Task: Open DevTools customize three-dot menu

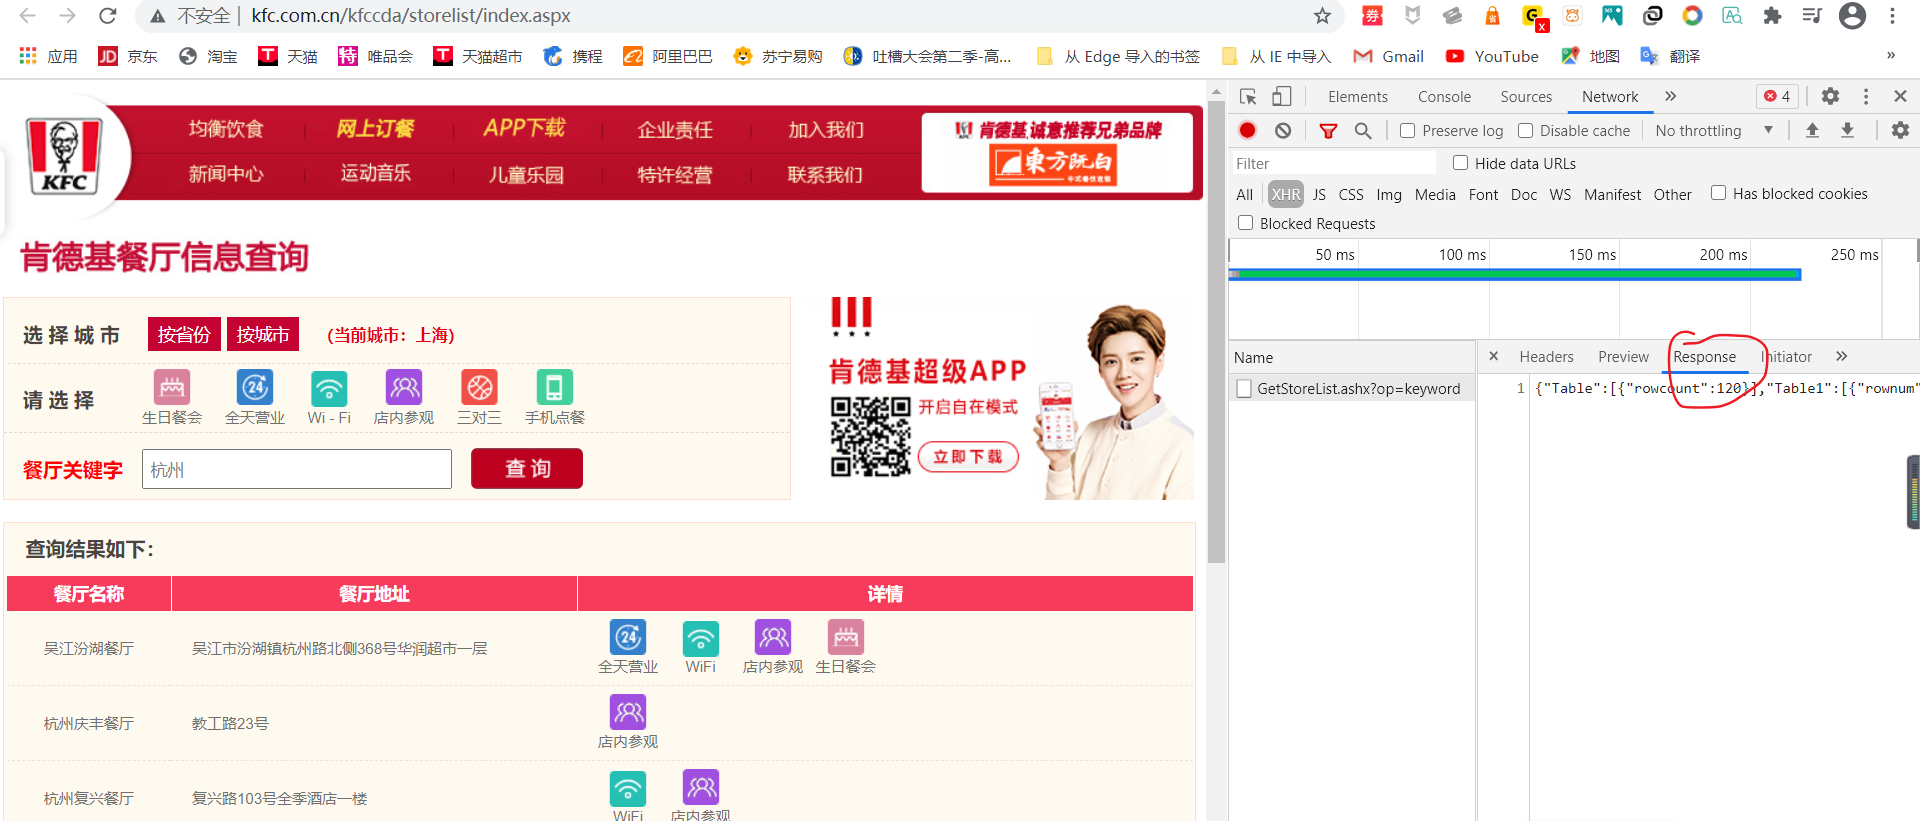Action: [x=1865, y=96]
